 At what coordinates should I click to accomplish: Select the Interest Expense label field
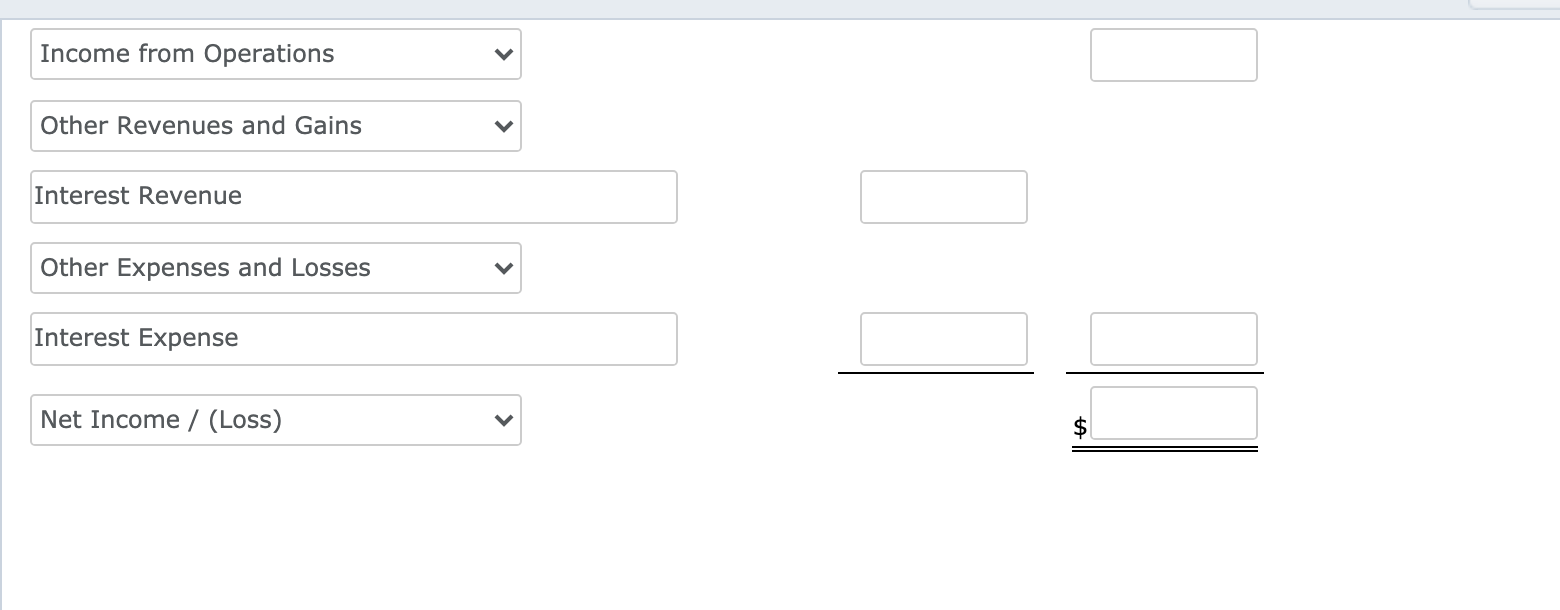pyautogui.click(x=354, y=339)
